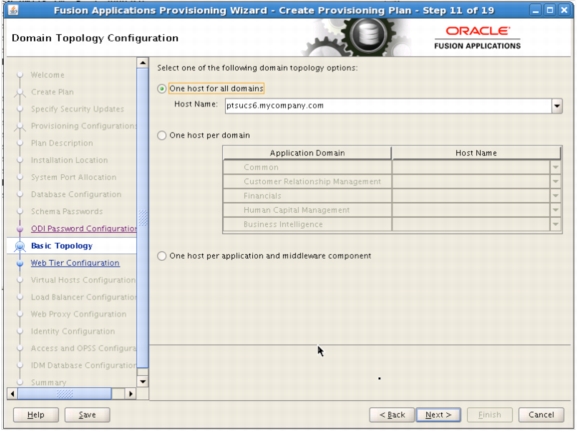This screenshot has width=578, height=433.
Task: Click the sidebar left scroll arrow
Action: coord(12,394)
